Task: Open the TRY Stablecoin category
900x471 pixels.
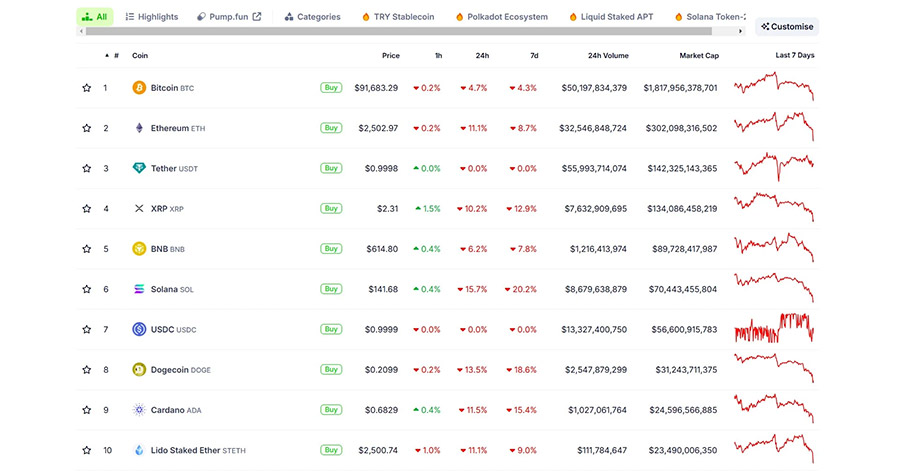Action: 398,17
